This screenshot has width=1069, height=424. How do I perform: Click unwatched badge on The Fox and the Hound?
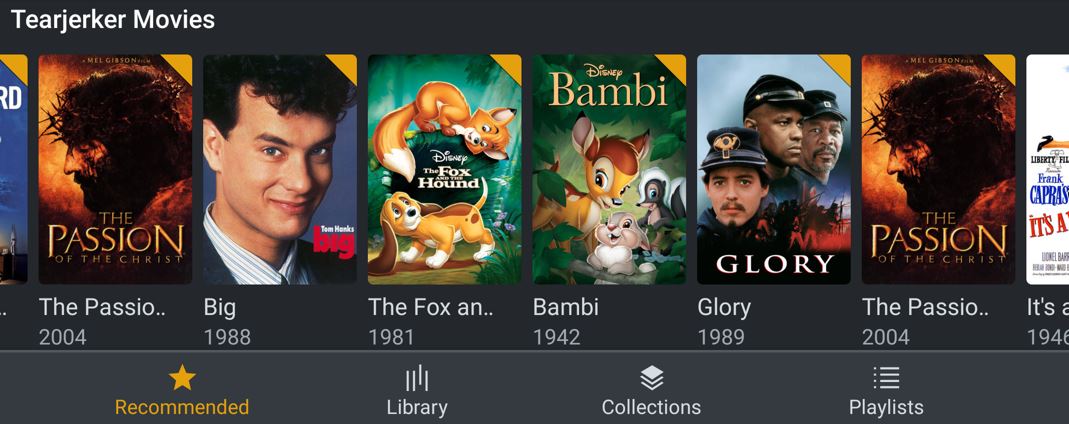coord(511,65)
